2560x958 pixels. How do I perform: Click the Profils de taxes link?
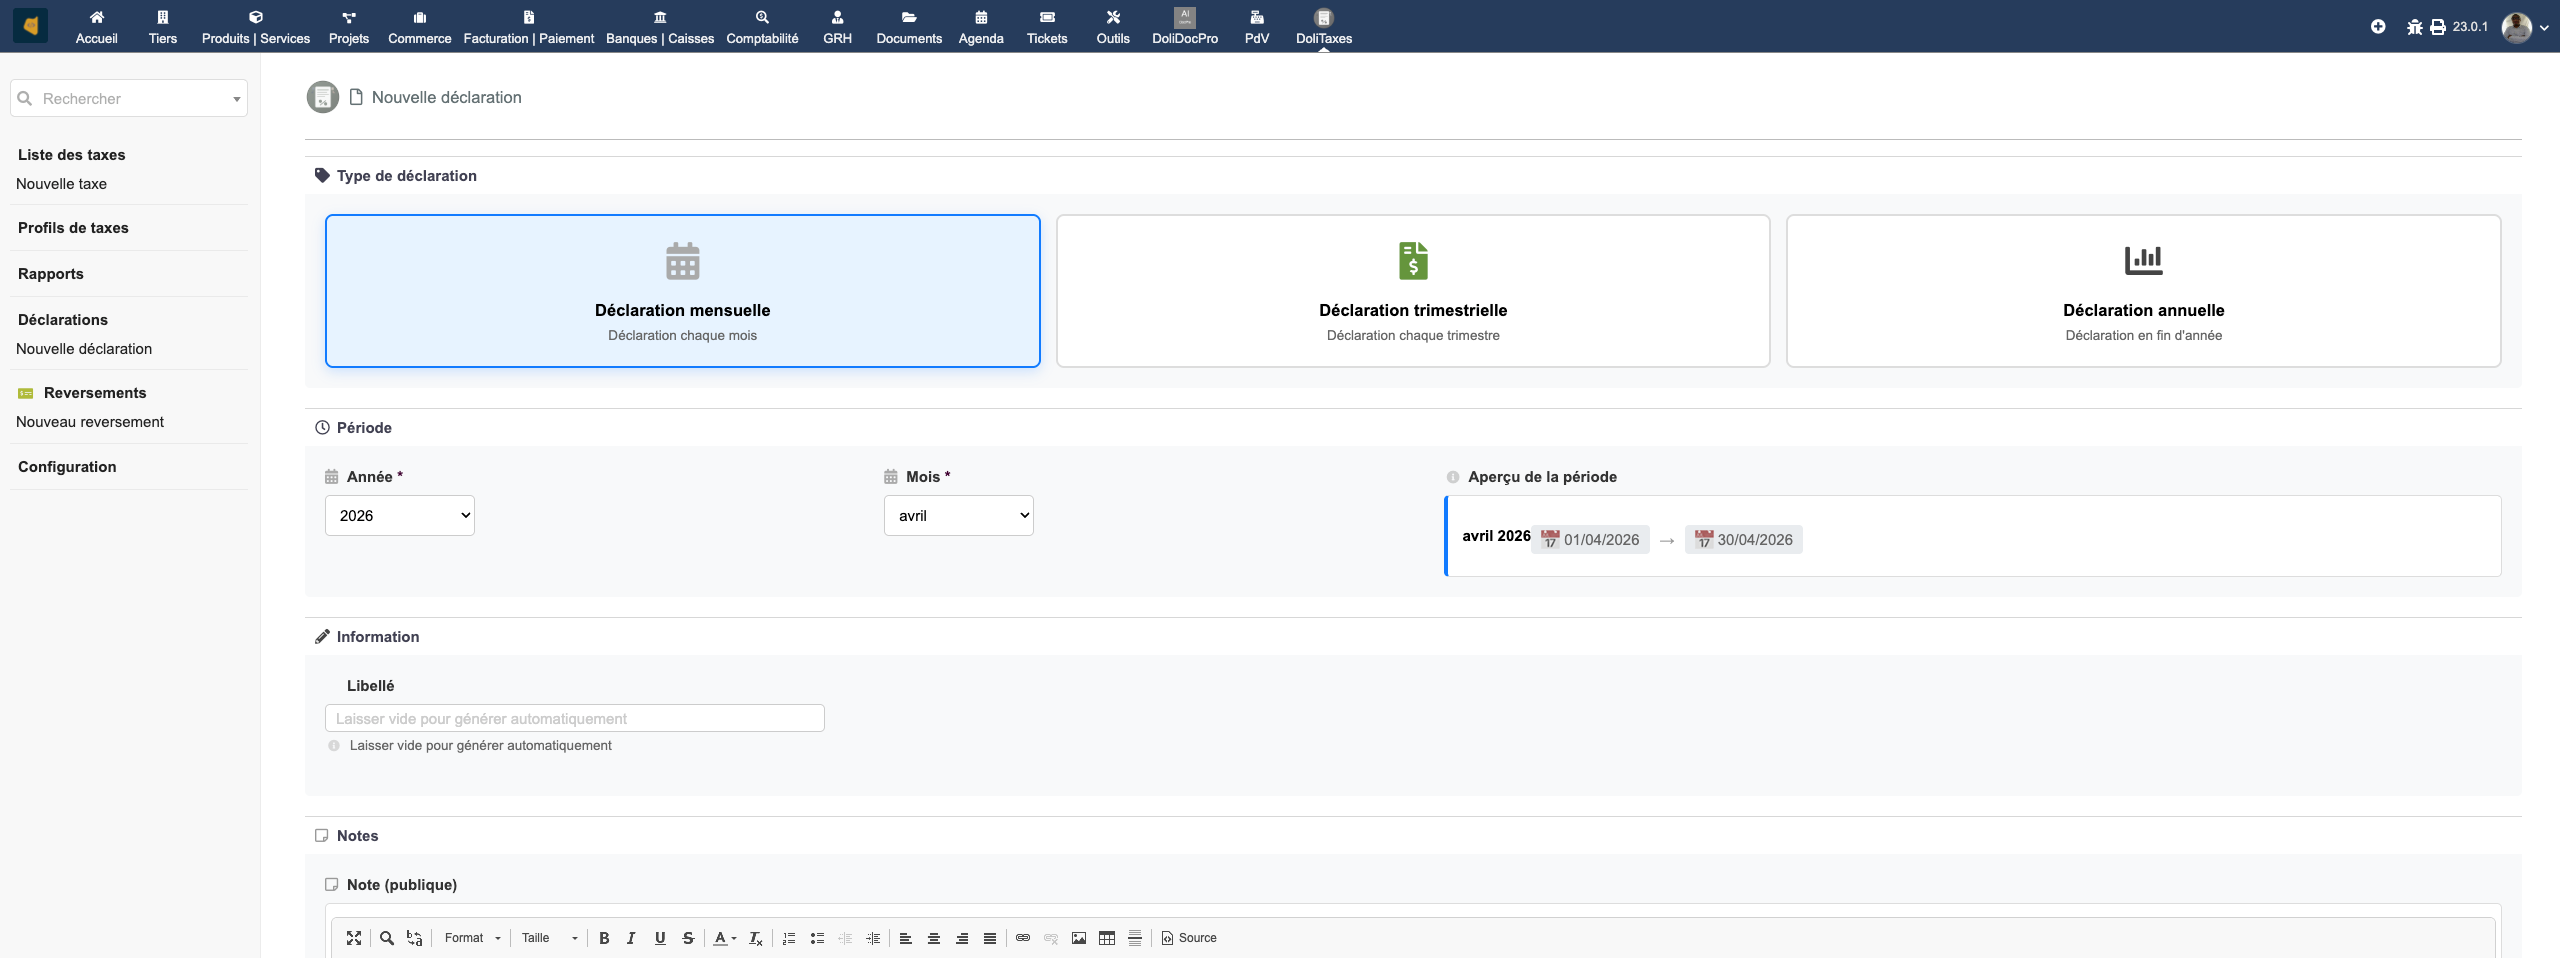tap(73, 228)
